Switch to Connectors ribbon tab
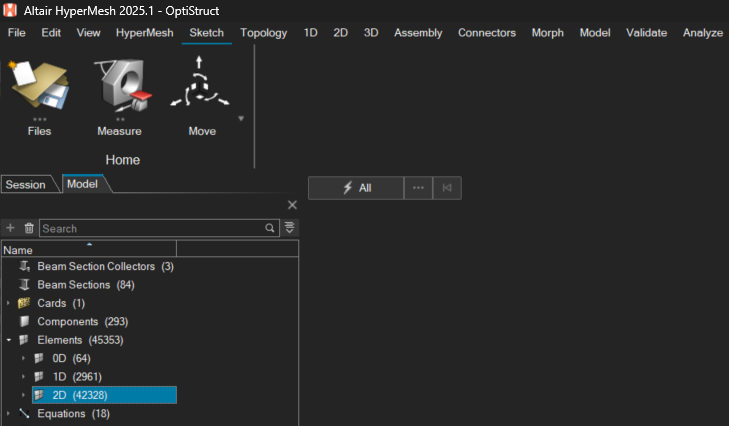The image size is (729, 426). (x=487, y=33)
